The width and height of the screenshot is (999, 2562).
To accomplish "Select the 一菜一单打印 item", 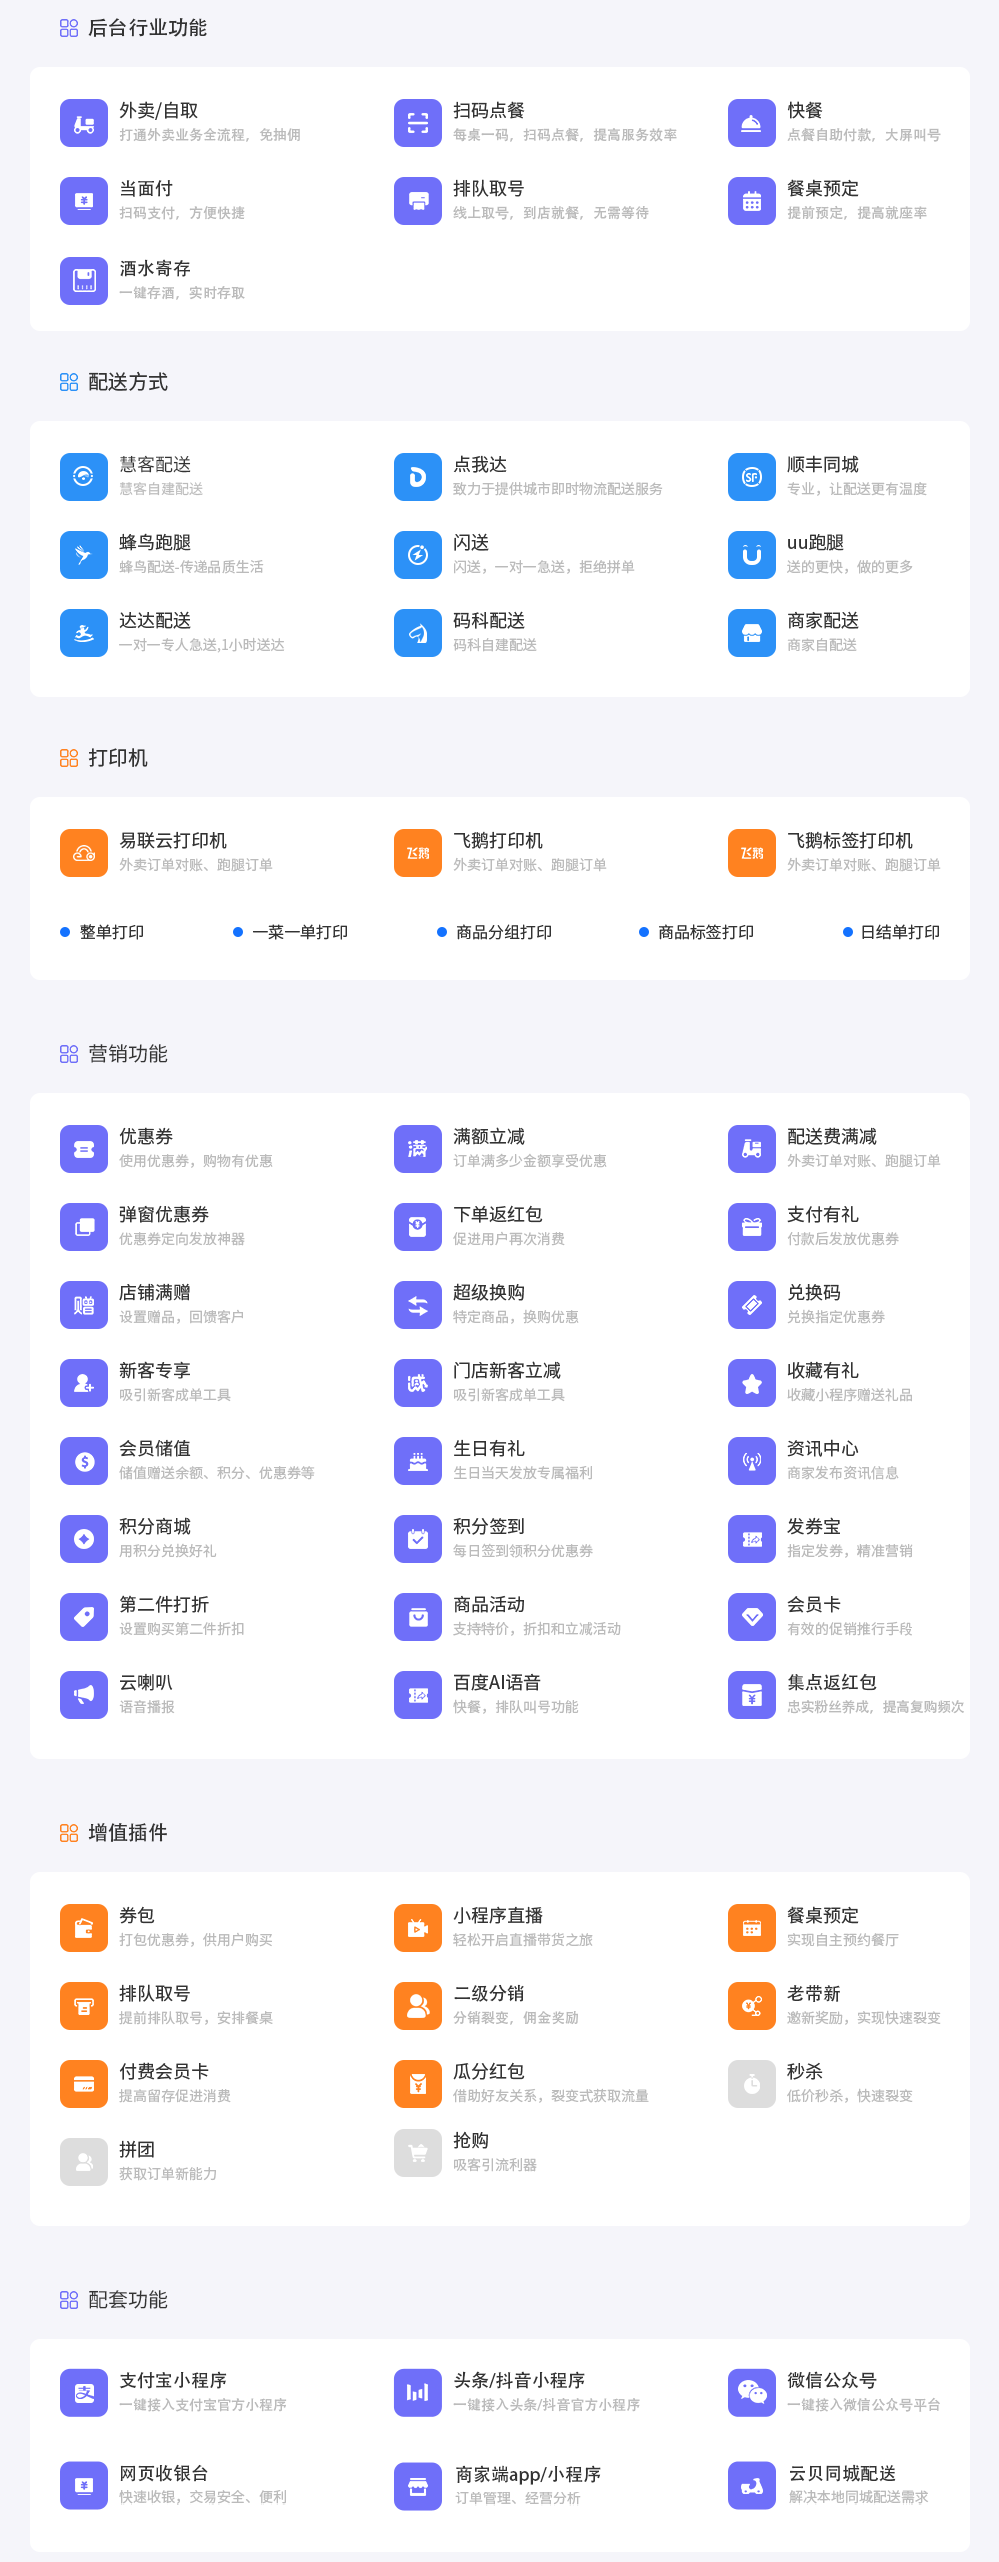I will (x=290, y=932).
